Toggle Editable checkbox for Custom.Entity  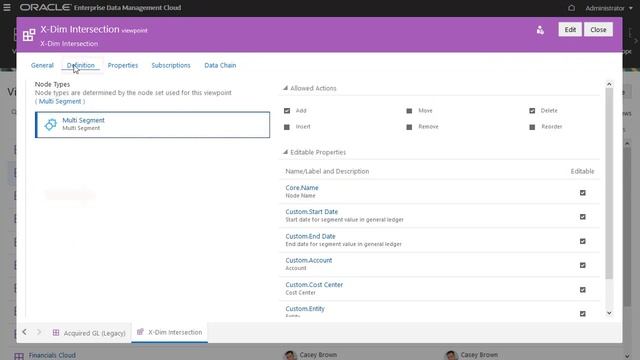(x=582, y=313)
